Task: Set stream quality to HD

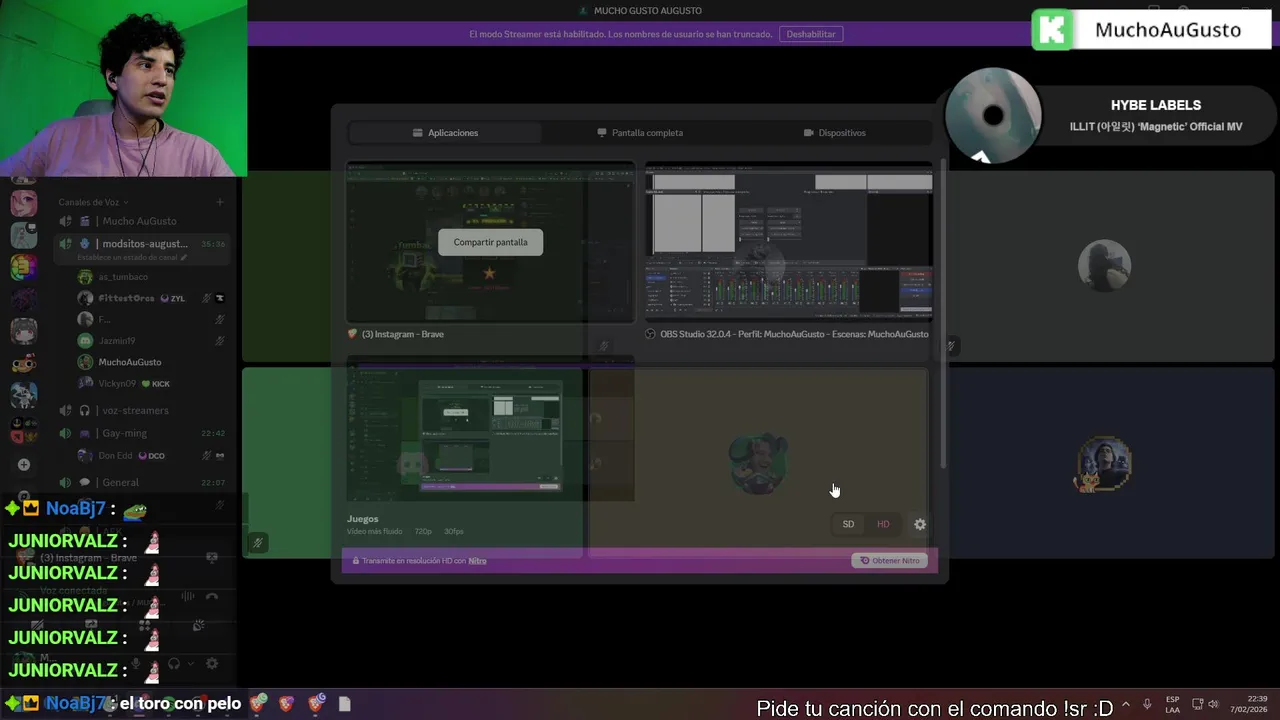Action: pos(883,524)
